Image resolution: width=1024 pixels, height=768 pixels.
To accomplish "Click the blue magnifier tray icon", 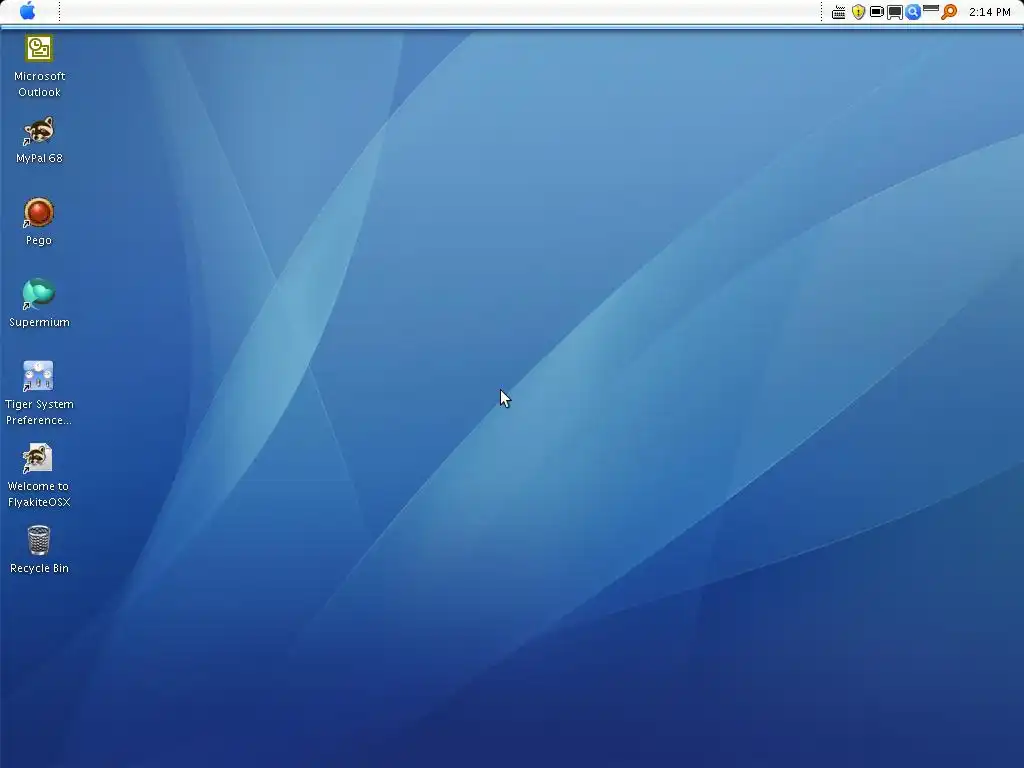I will [913, 12].
